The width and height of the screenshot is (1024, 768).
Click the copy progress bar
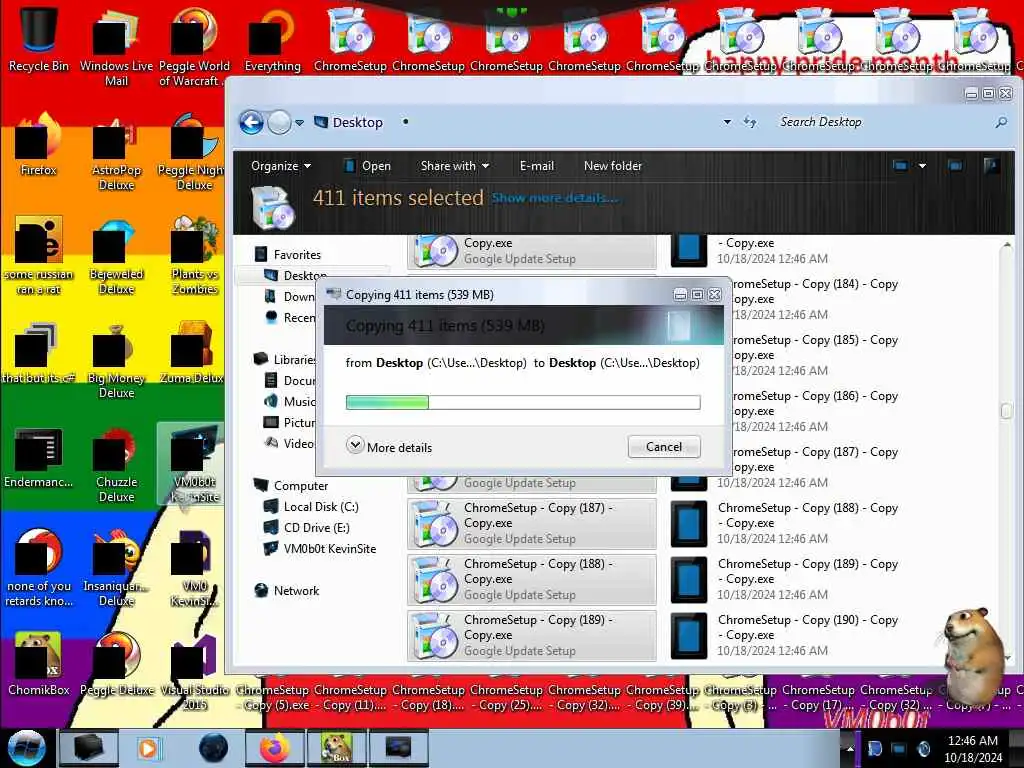point(523,402)
